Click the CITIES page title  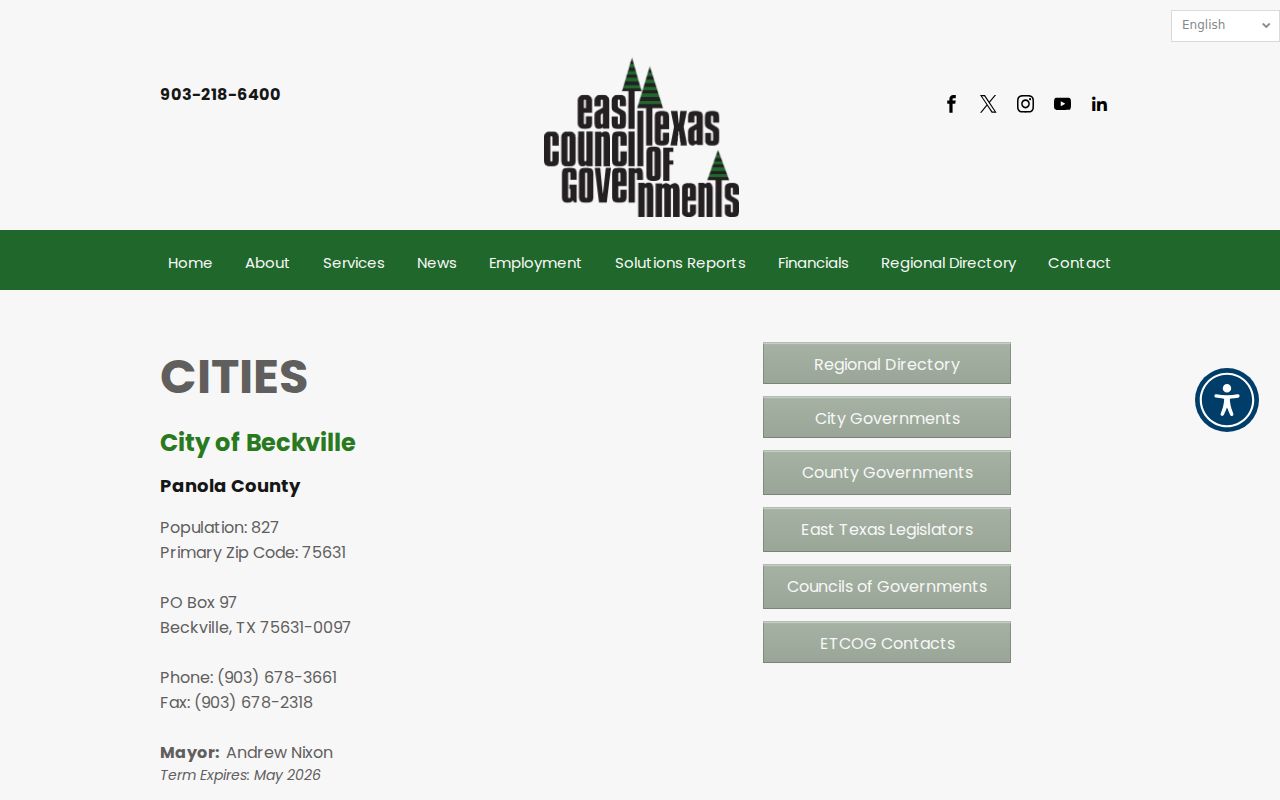(x=234, y=377)
